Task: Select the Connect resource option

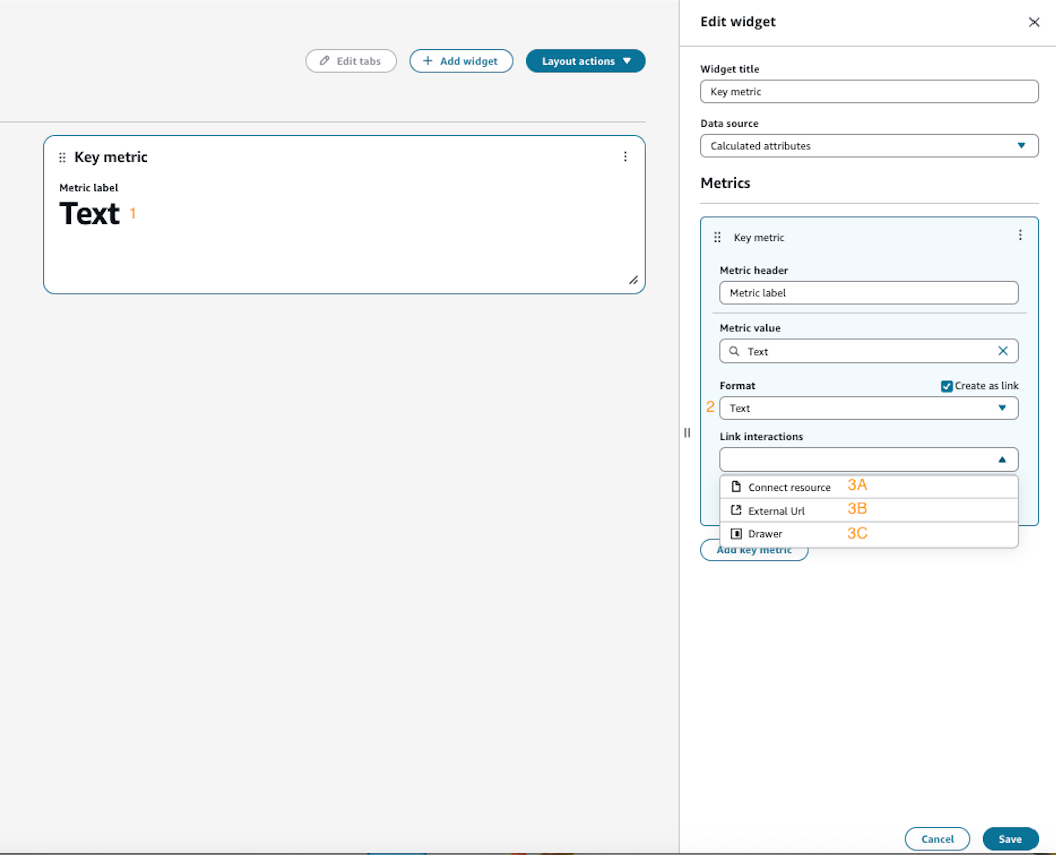Action: pyautogui.click(x=789, y=487)
